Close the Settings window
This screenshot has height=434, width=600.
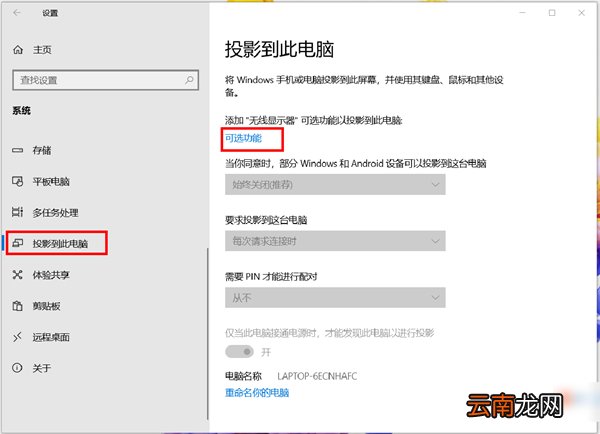point(582,13)
